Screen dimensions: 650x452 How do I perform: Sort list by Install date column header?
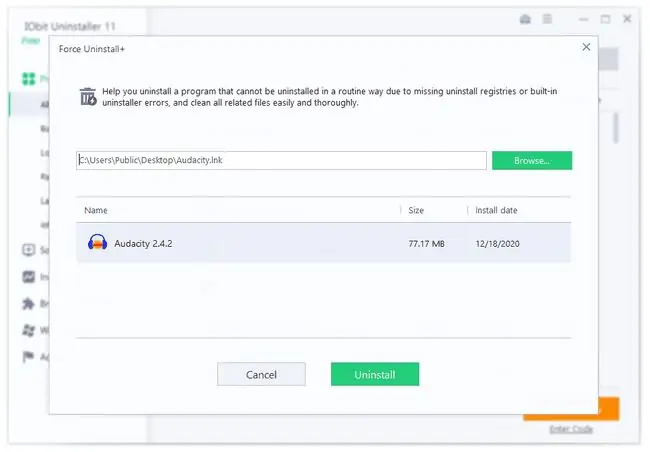[496, 210]
